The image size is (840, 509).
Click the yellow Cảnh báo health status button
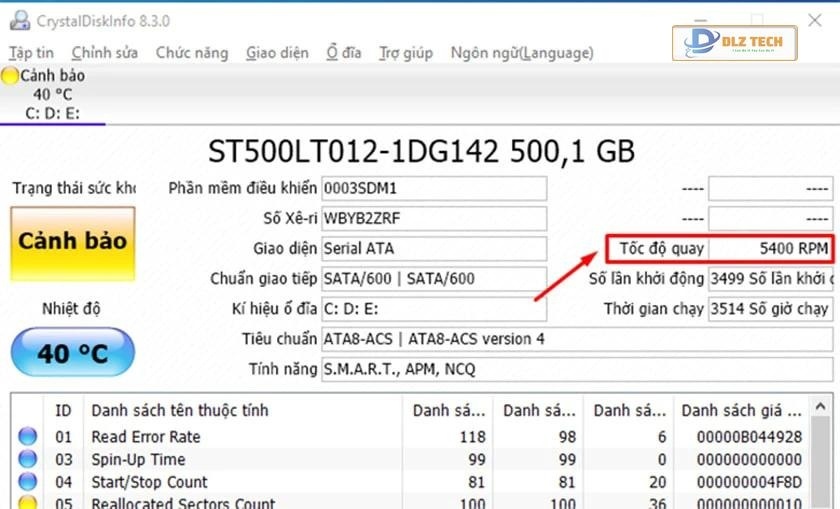click(x=73, y=244)
